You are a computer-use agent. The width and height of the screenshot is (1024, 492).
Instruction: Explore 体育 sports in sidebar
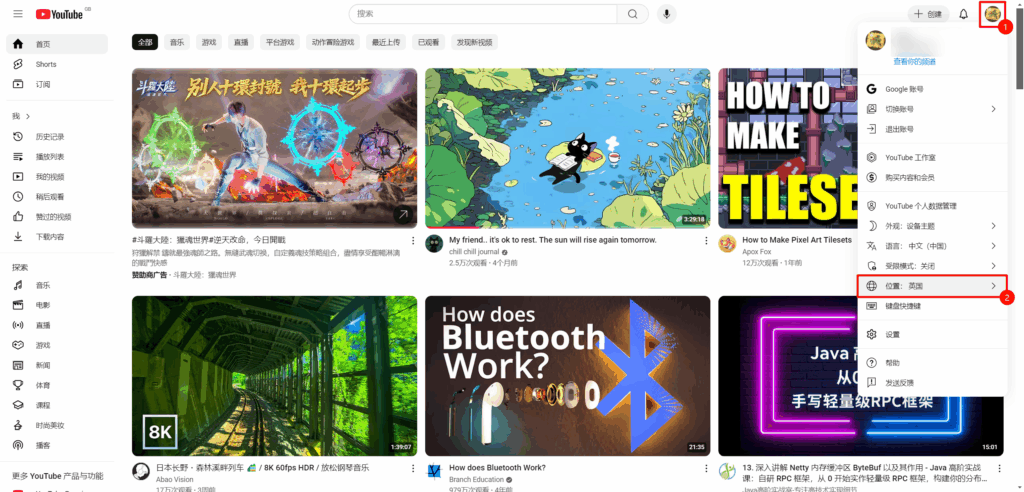click(x=57, y=385)
